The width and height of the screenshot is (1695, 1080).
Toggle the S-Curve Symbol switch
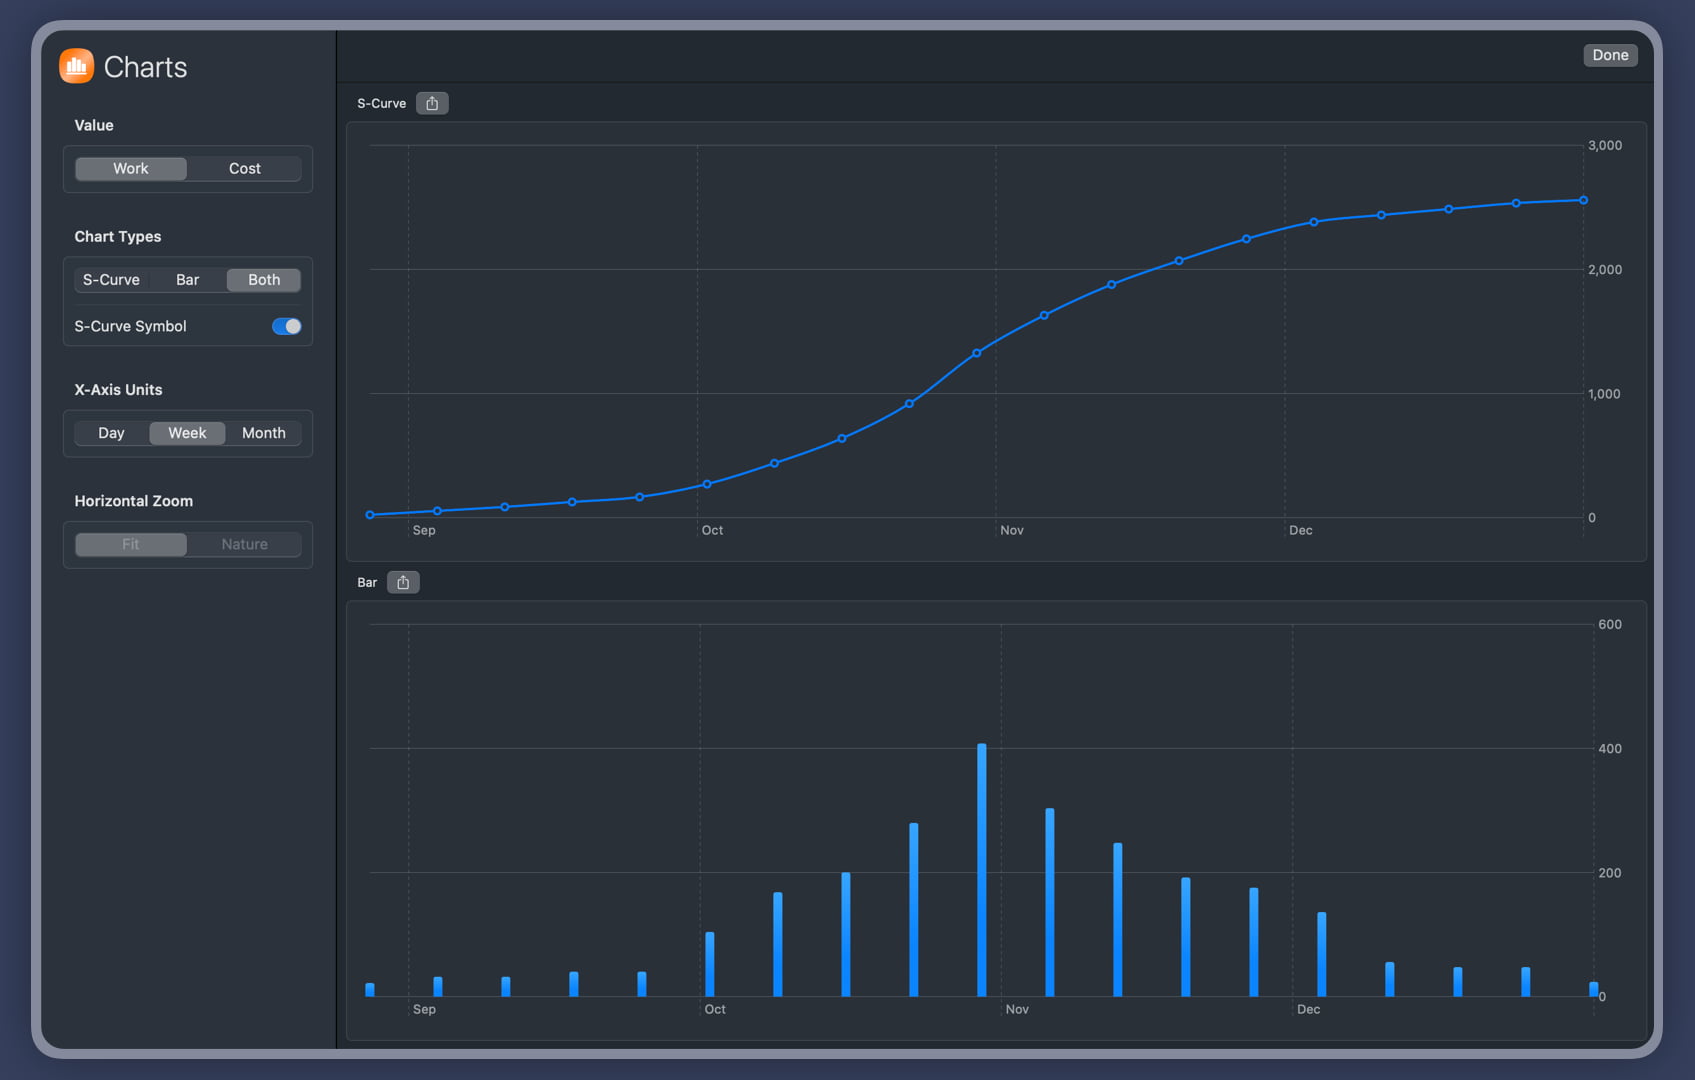tap(286, 326)
